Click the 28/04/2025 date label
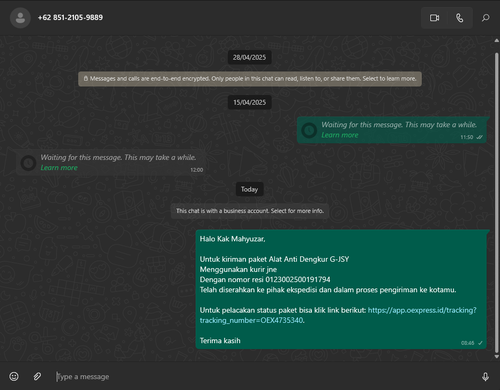The width and height of the screenshot is (500, 390). click(x=249, y=57)
